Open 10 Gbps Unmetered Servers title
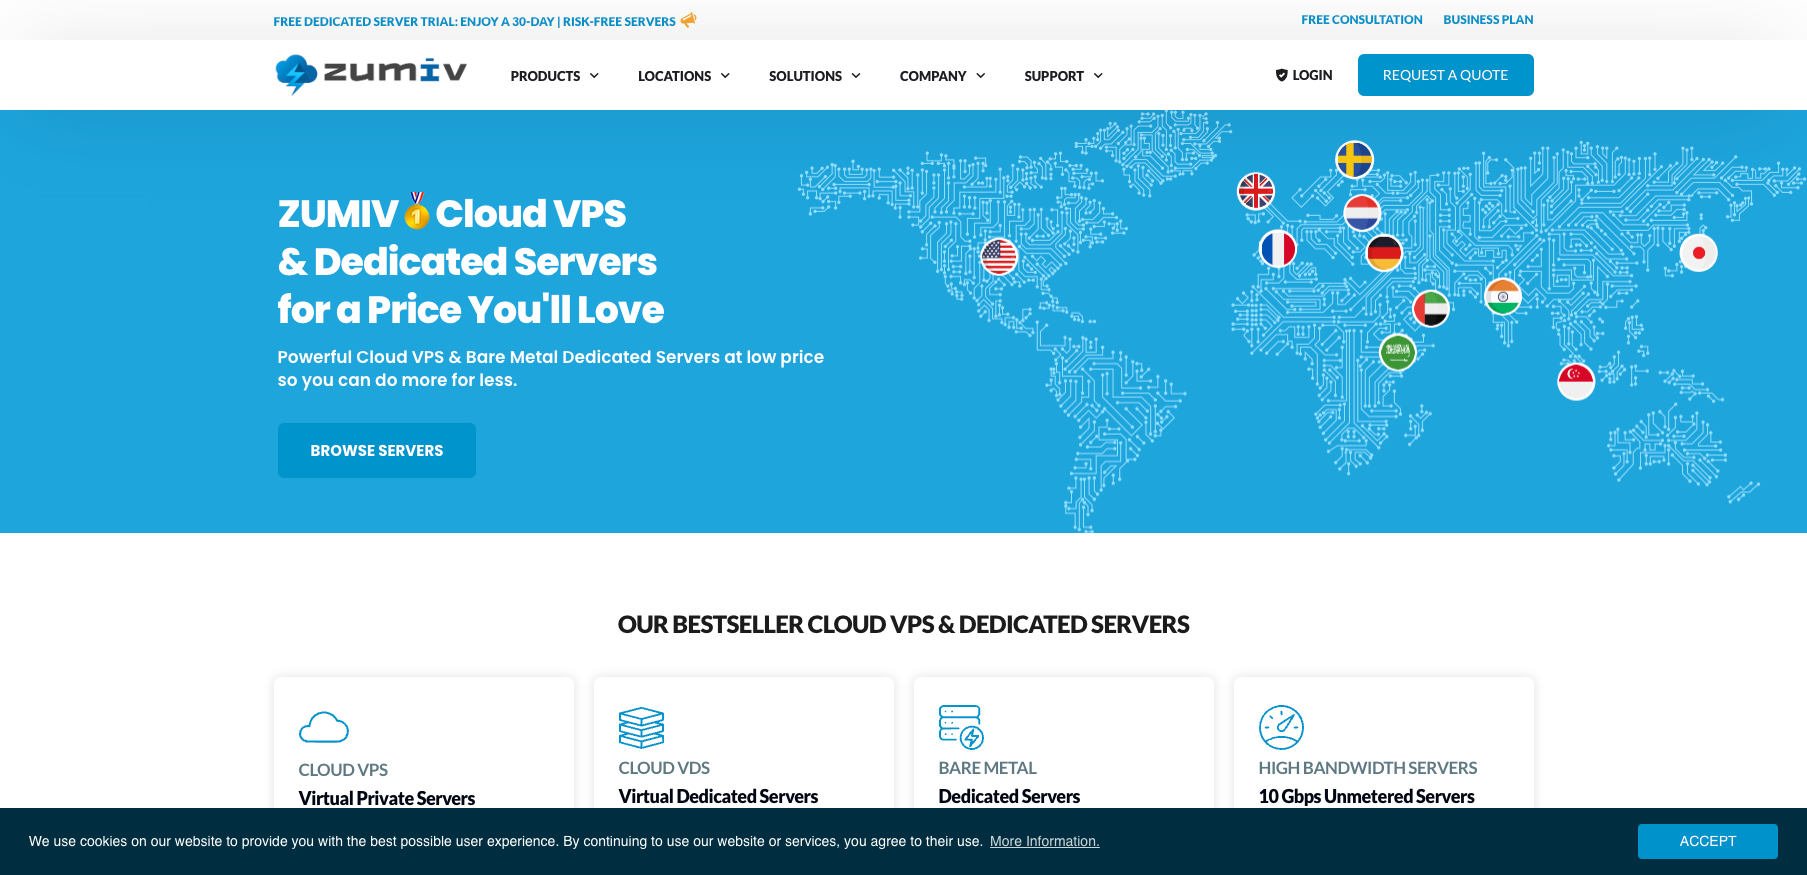1807x875 pixels. pyautogui.click(x=1366, y=796)
